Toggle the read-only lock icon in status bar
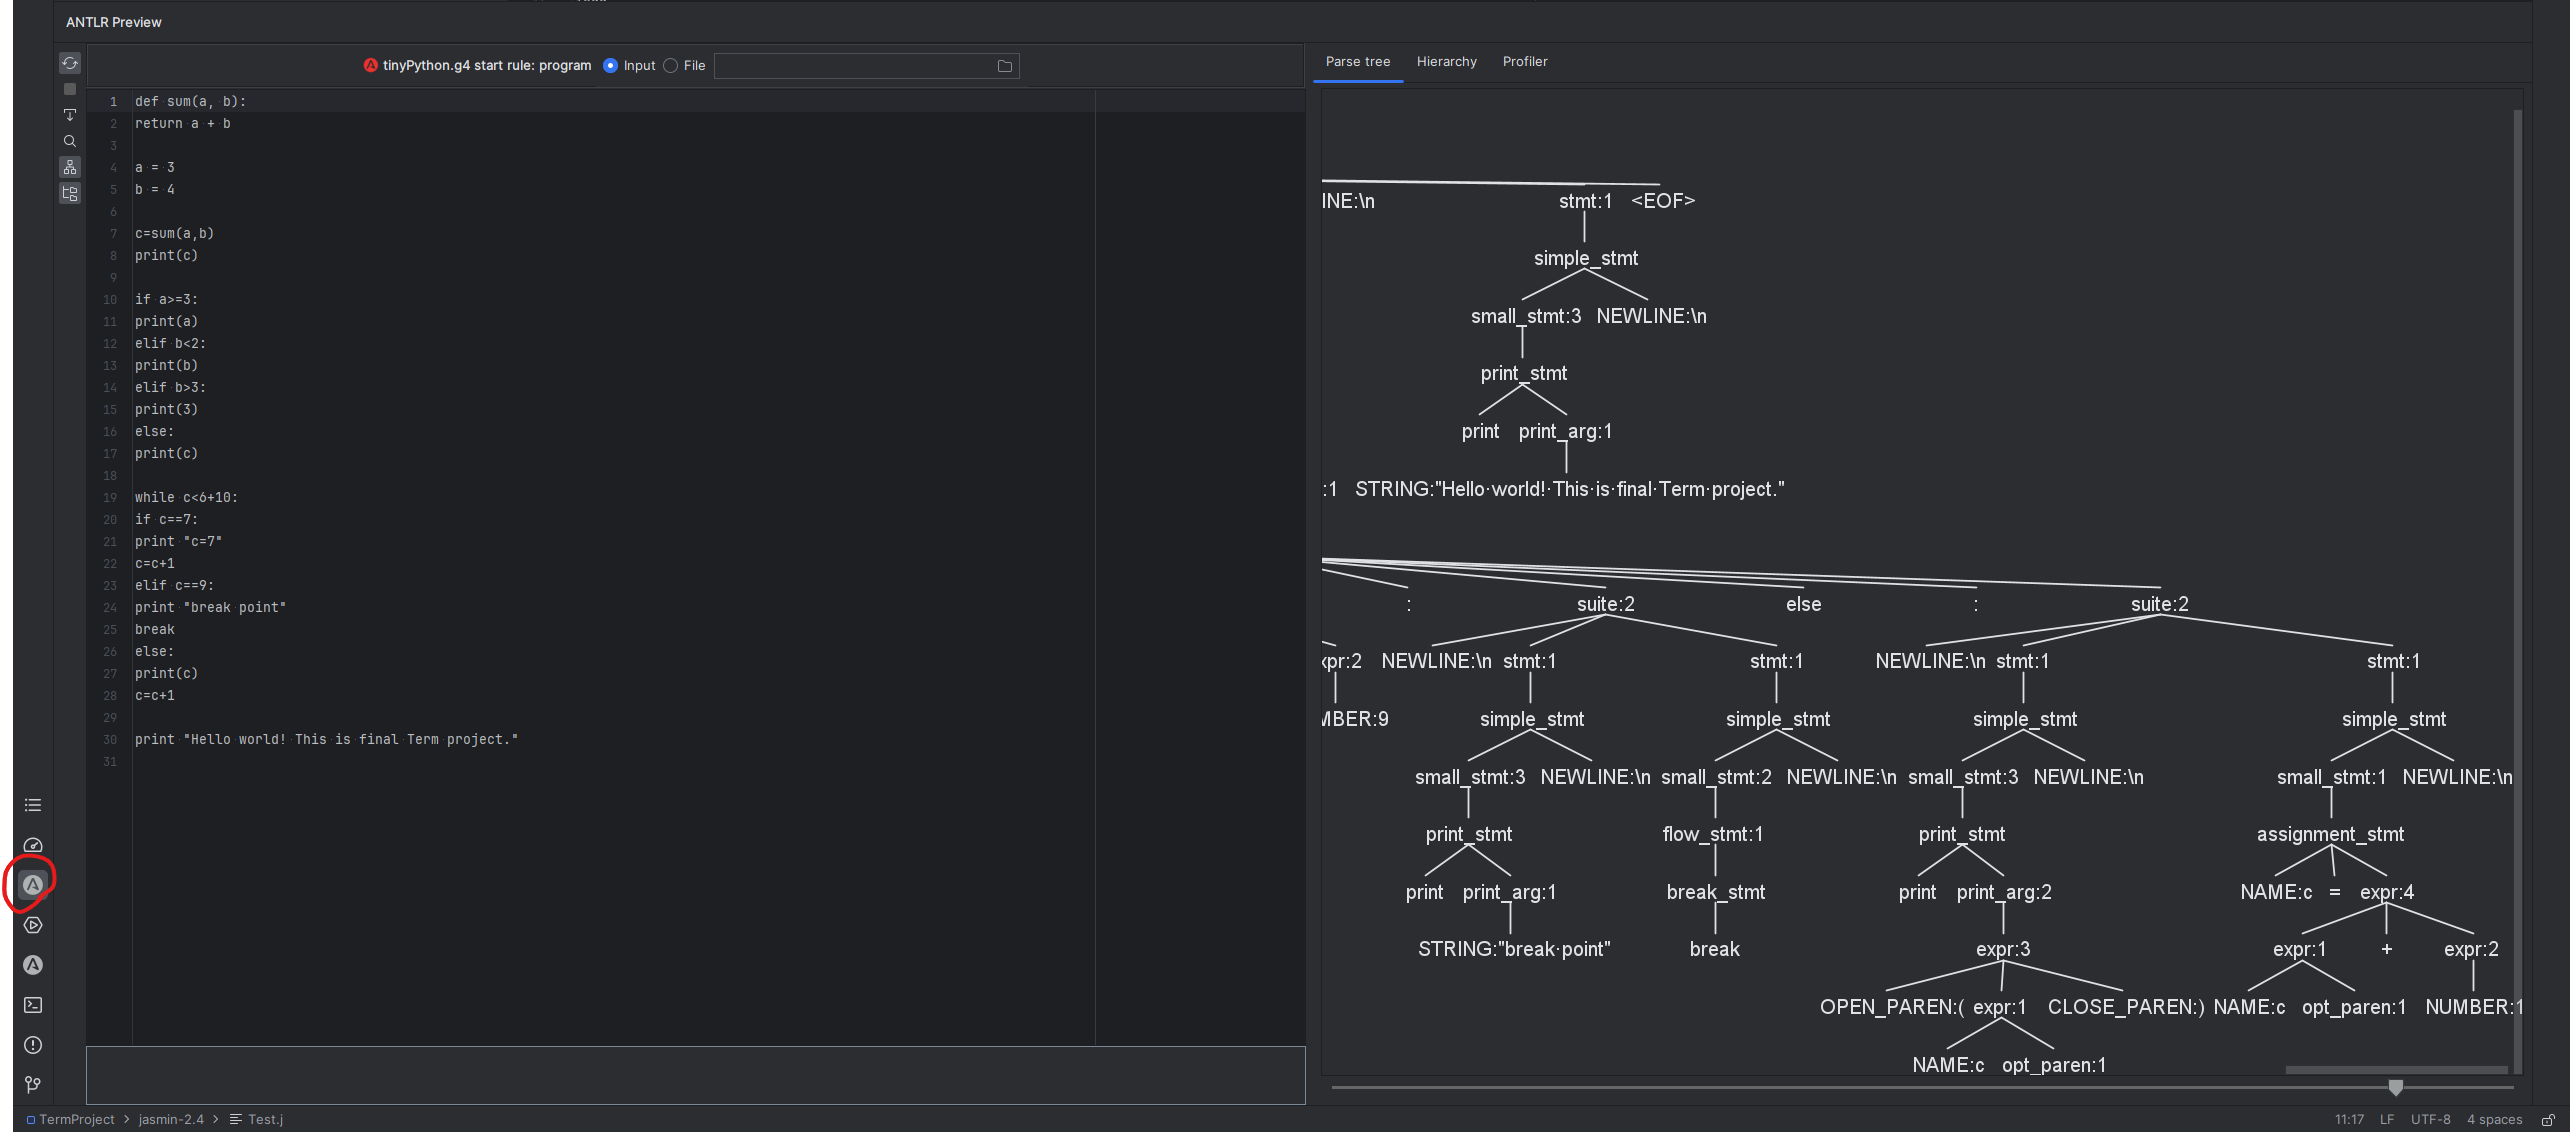Screen dimensions: 2570x1132 point(2548,1120)
